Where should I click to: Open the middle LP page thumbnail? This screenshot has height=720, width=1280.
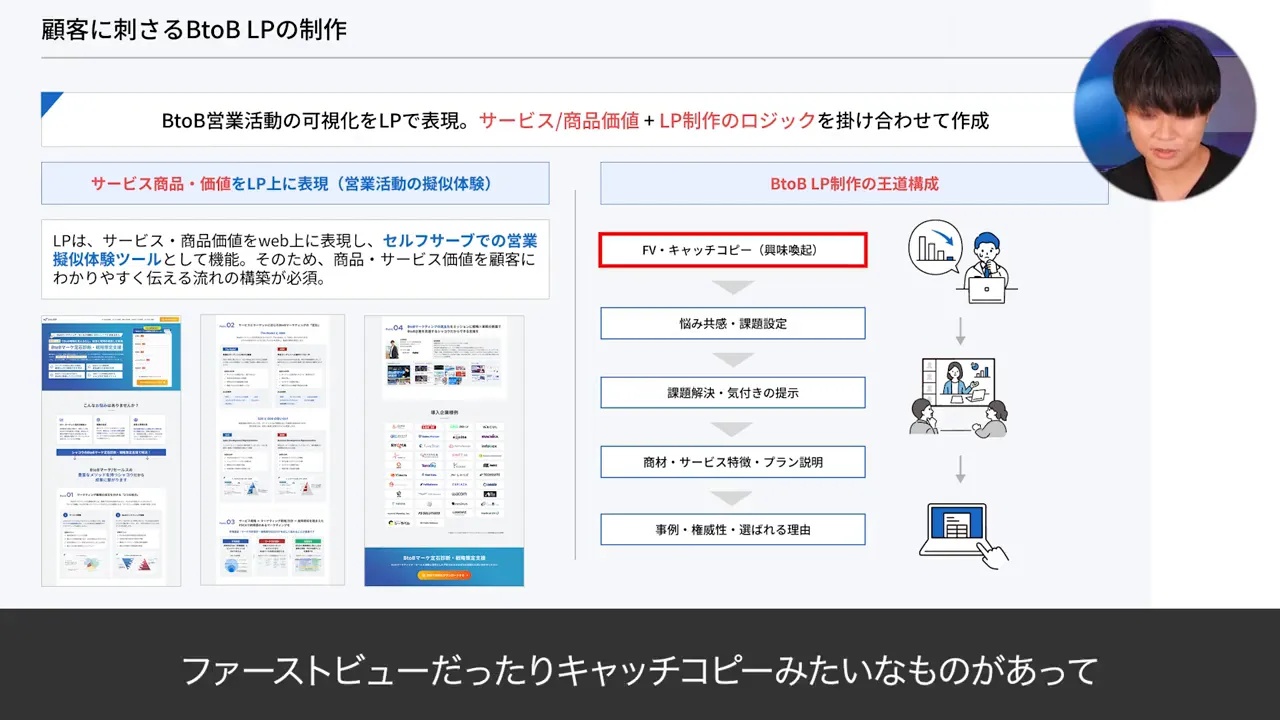click(x=271, y=450)
